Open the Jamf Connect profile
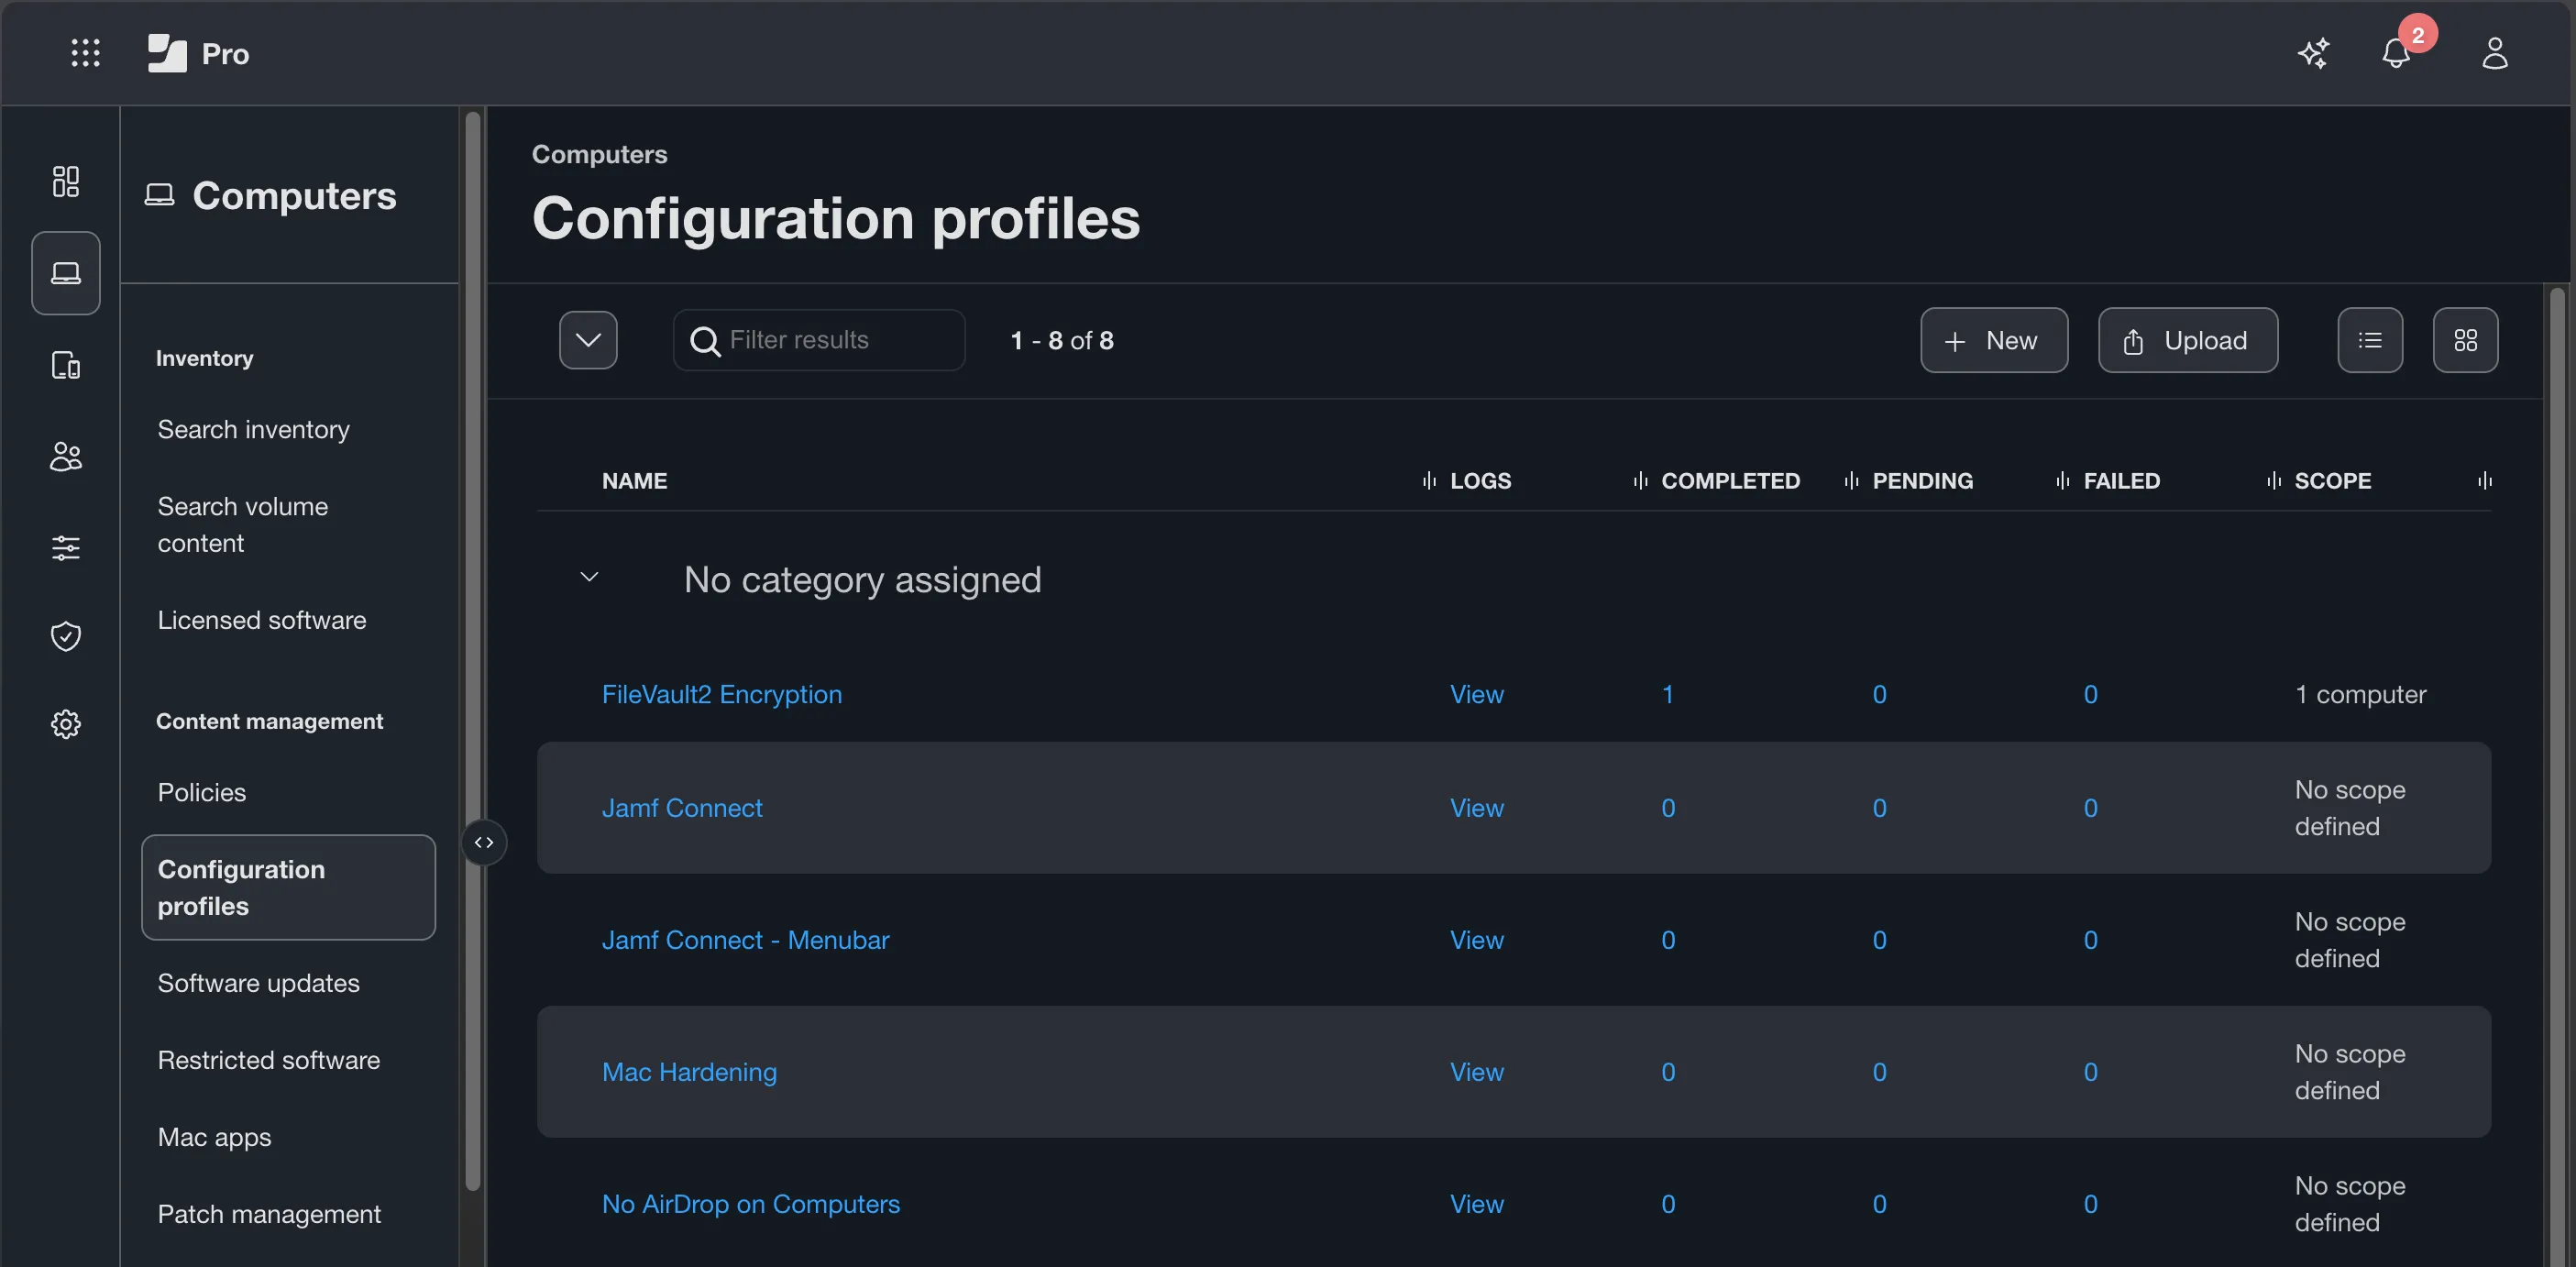The height and width of the screenshot is (1267, 2576). click(682, 808)
